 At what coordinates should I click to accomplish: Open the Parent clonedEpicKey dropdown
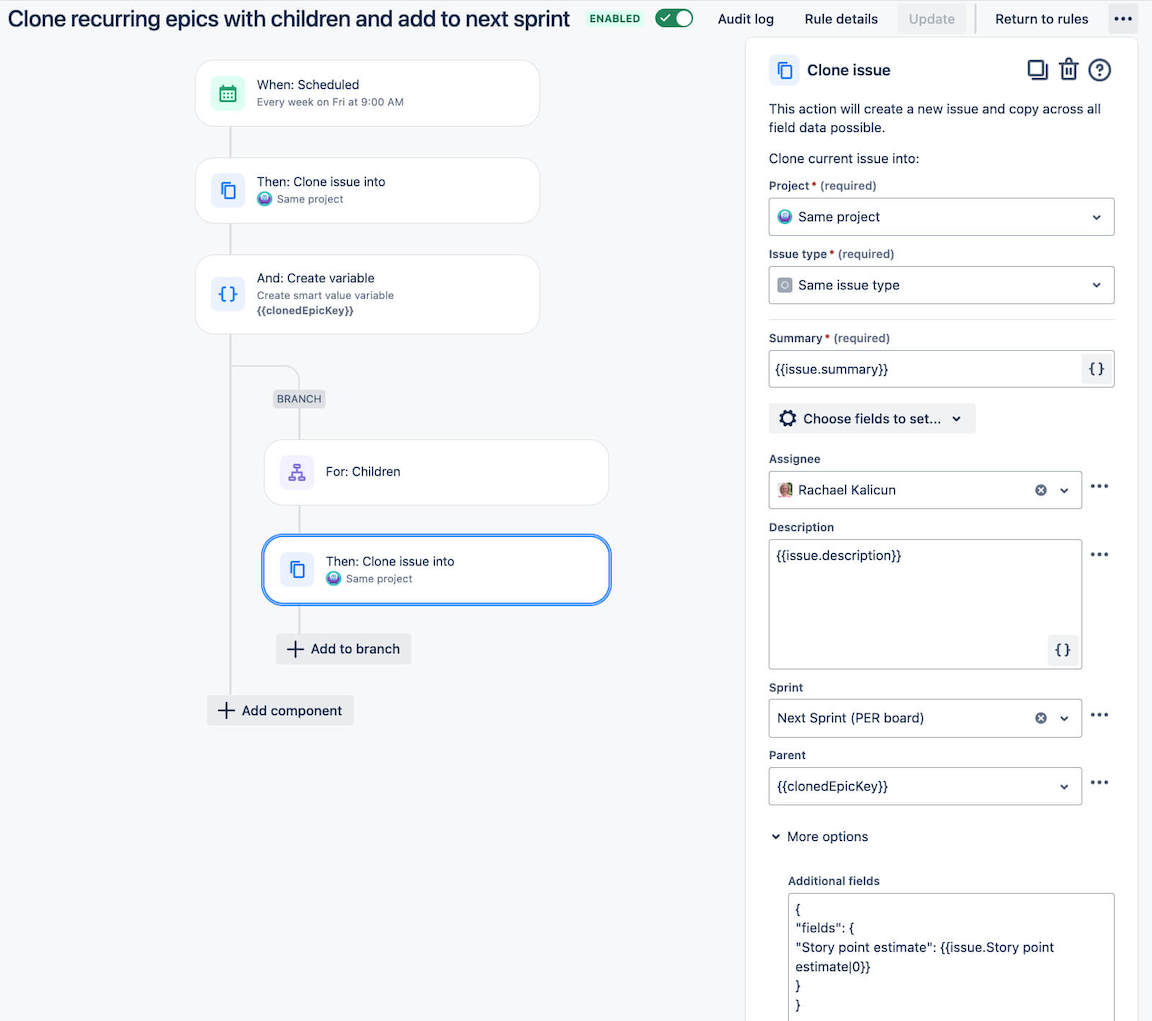tap(925, 786)
